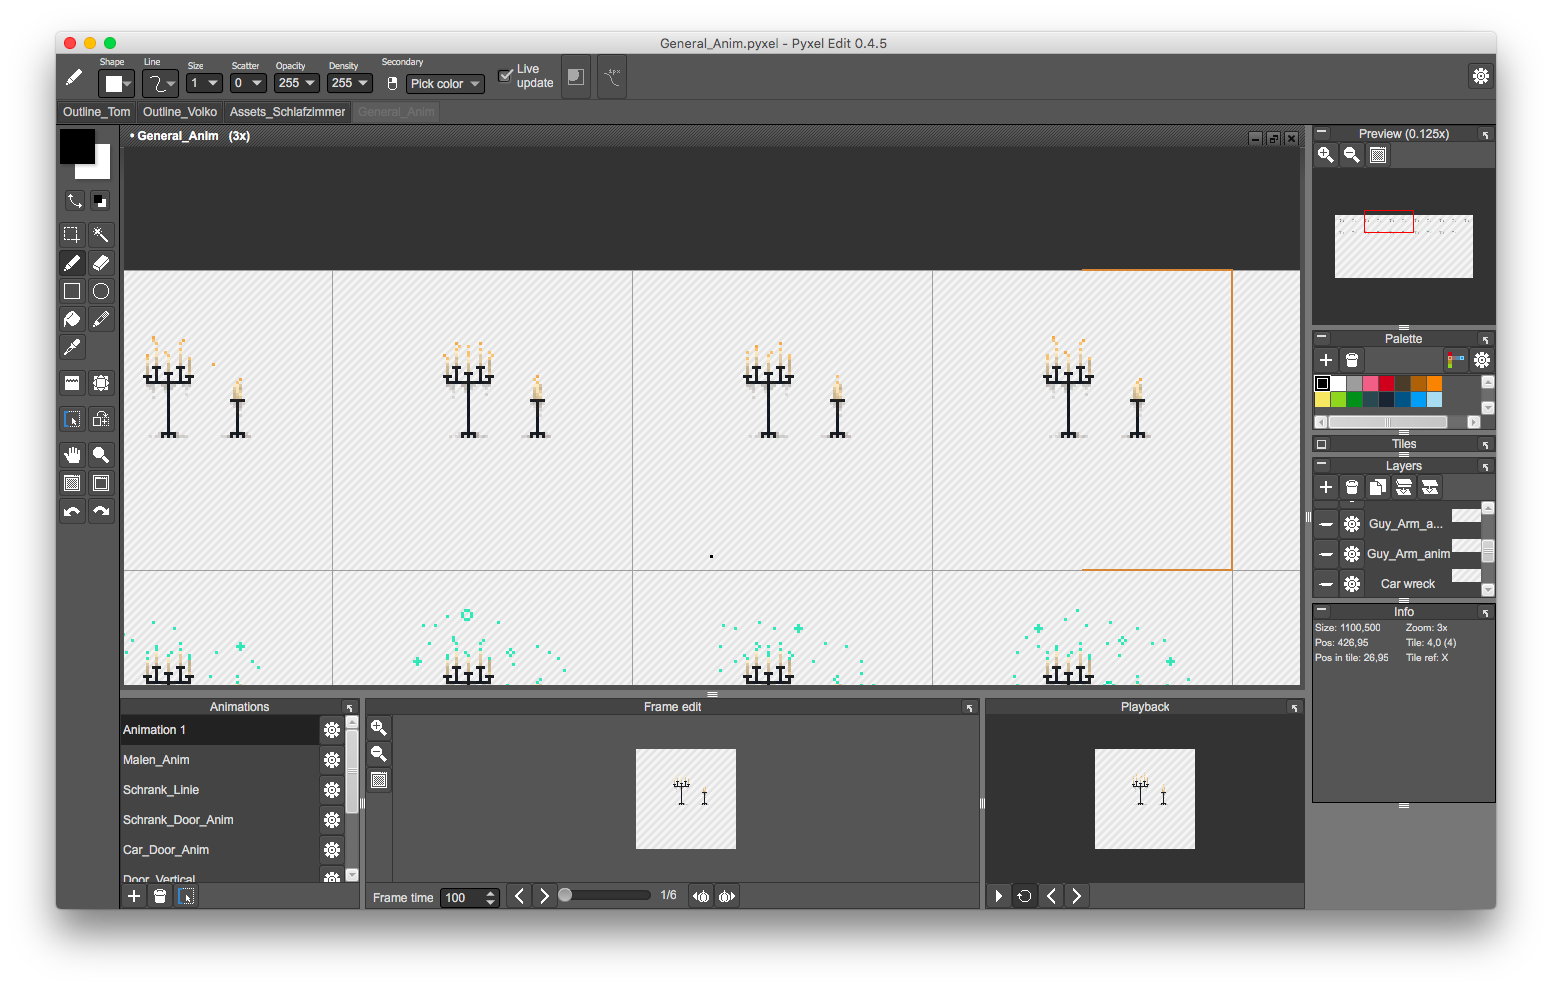Click the Undo arrow icon
This screenshot has height=989, width=1552.
[72, 511]
